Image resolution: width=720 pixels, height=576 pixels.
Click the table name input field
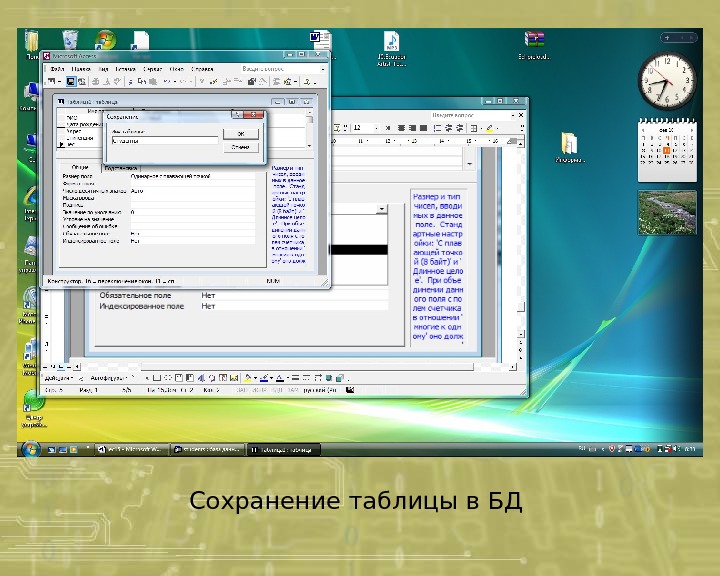(165, 141)
